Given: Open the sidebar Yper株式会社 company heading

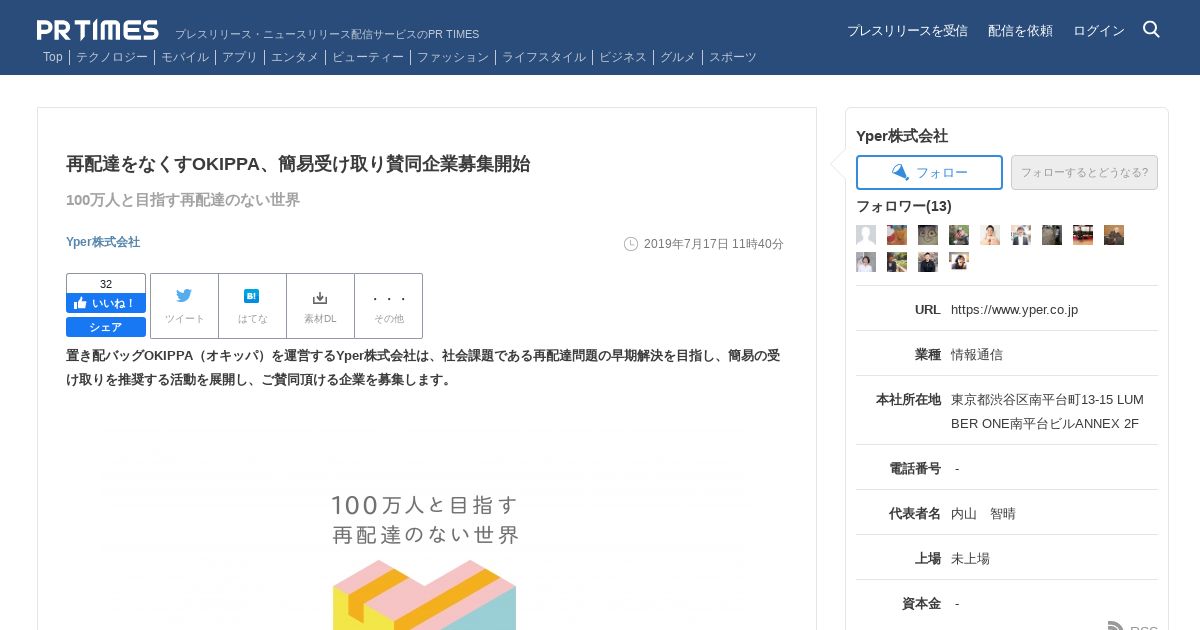Looking at the screenshot, I should 902,136.
